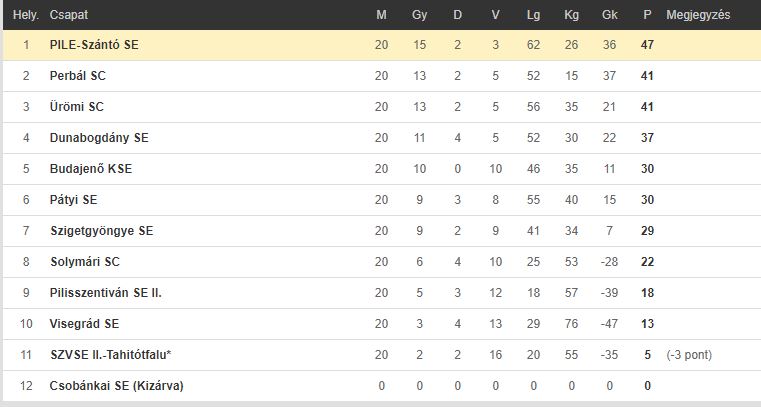This screenshot has width=761, height=407.
Task: Open the Szigetgyöngye SE team link
Action: coord(102,231)
